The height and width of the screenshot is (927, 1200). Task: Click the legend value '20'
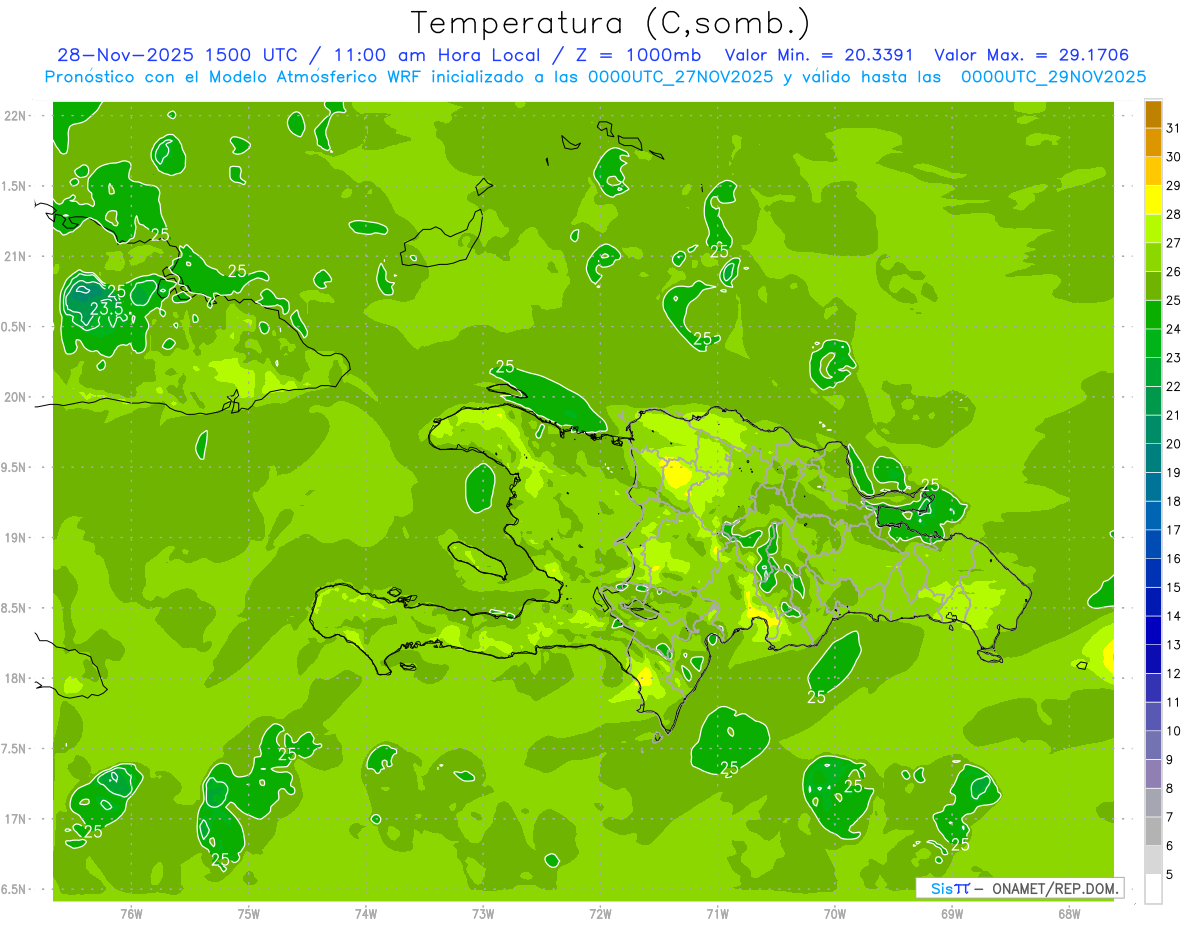1174,444
